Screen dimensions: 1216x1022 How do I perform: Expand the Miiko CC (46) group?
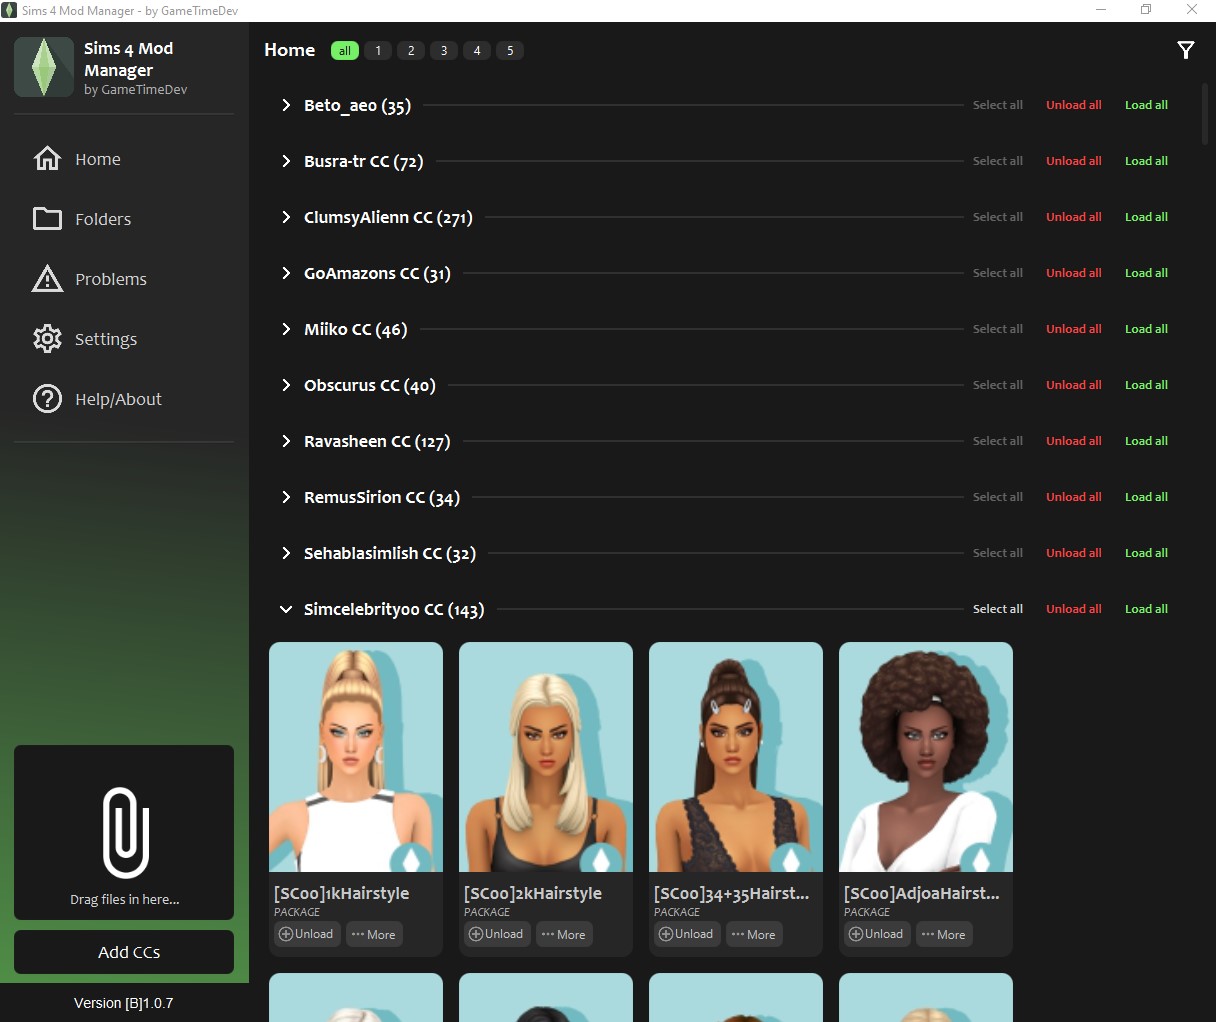(x=286, y=329)
